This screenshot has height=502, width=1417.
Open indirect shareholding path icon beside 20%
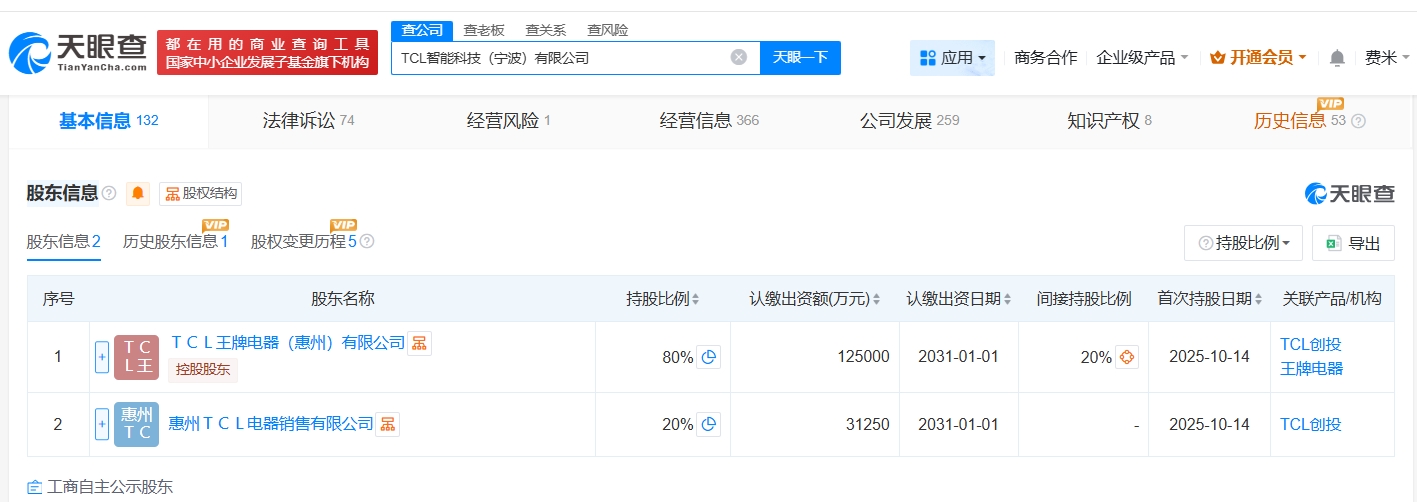[1127, 357]
